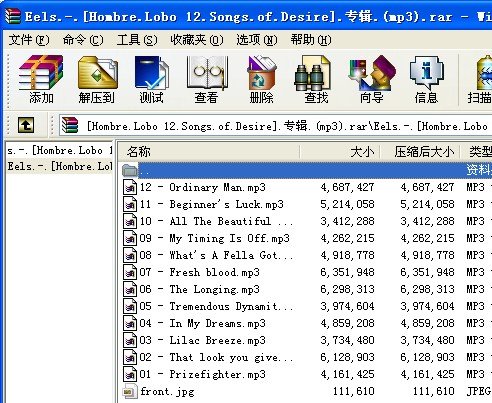Open the 工具(S) menu
The width and height of the screenshot is (492, 403).
click(137, 40)
